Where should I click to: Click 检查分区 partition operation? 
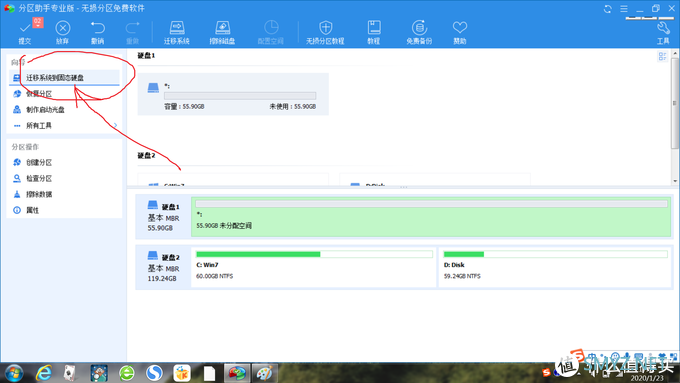click(64, 178)
